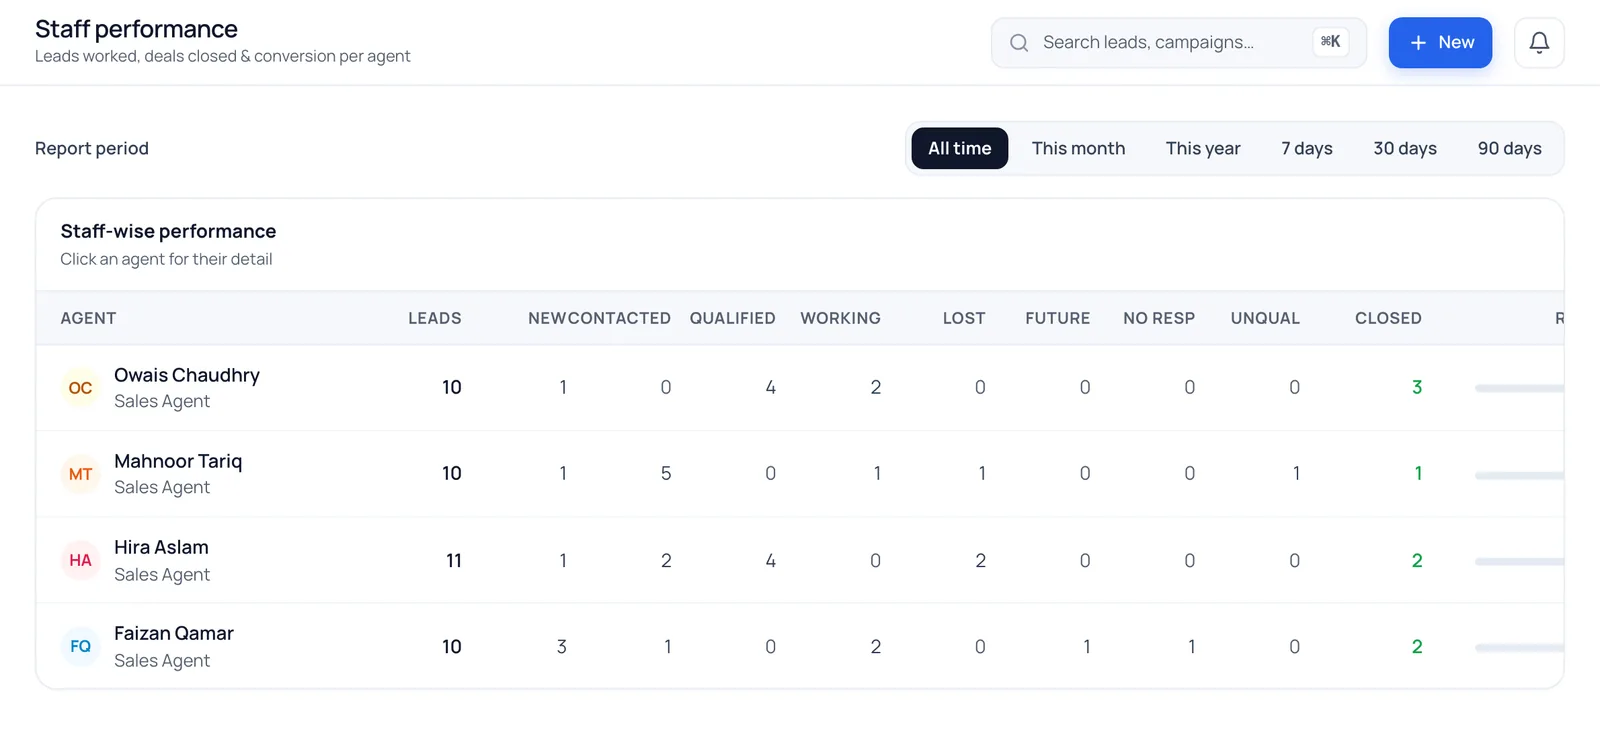The height and width of the screenshot is (739, 1600).
Task: Click the CLOSED column header
Action: (x=1388, y=318)
